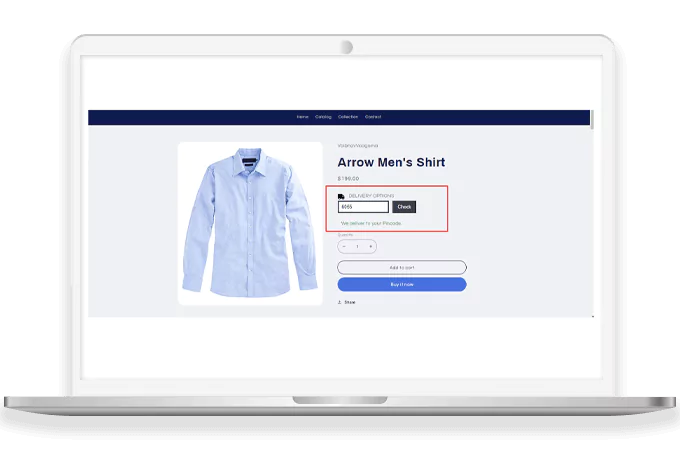Add the shirt to cart
The height and width of the screenshot is (450, 680).
tap(401, 267)
